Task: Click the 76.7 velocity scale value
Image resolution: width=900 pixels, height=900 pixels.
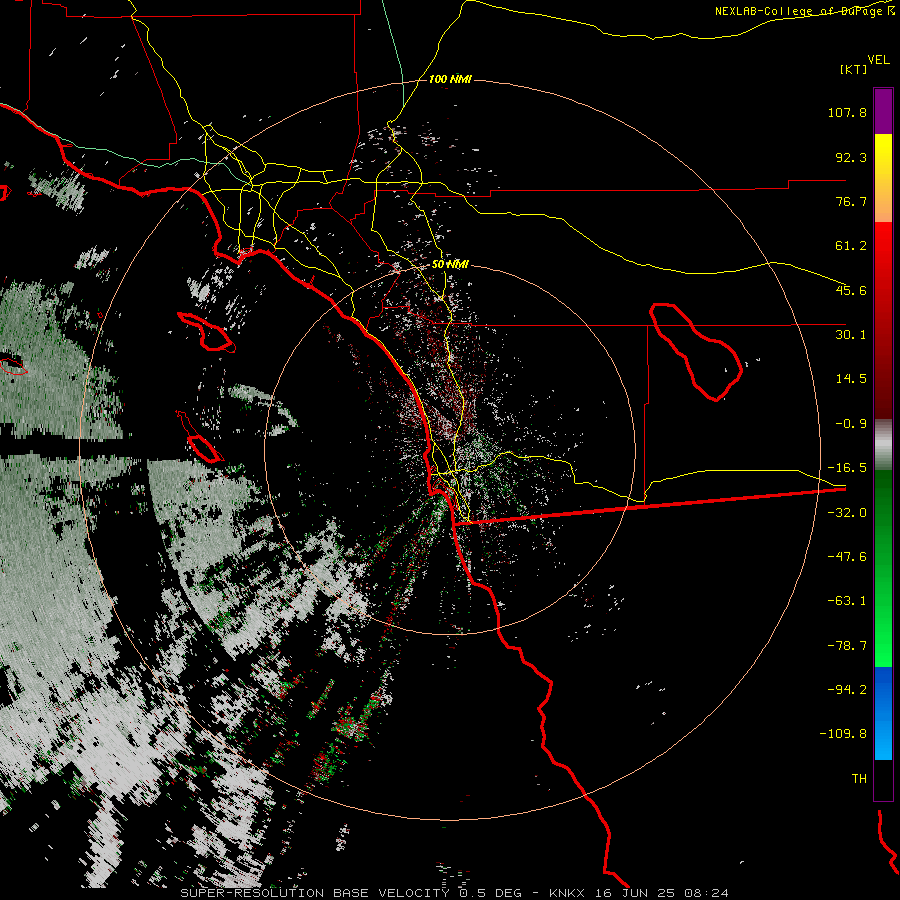Action: pyautogui.click(x=851, y=201)
